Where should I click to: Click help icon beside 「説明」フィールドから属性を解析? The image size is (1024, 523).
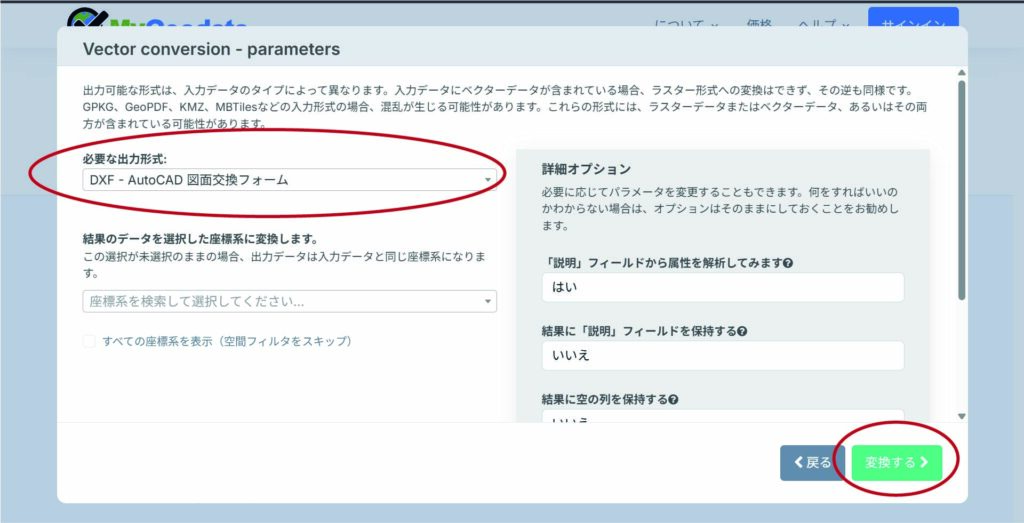click(x=789, y=264)
